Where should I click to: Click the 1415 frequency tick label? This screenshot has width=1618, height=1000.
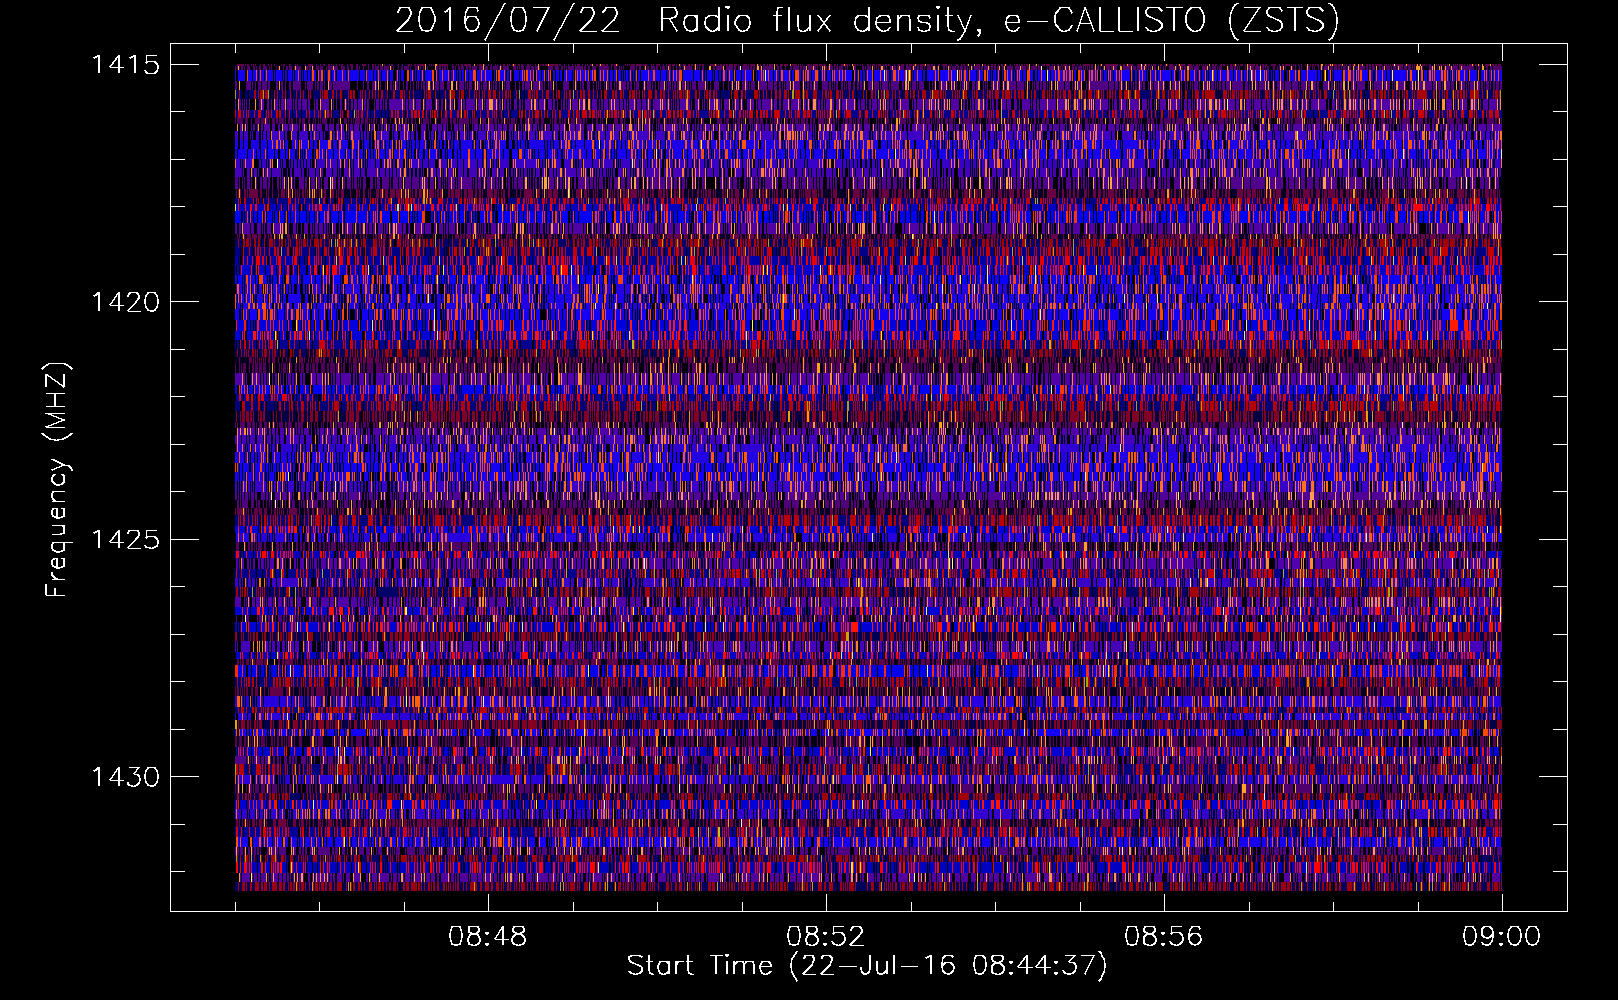(126, 65)
